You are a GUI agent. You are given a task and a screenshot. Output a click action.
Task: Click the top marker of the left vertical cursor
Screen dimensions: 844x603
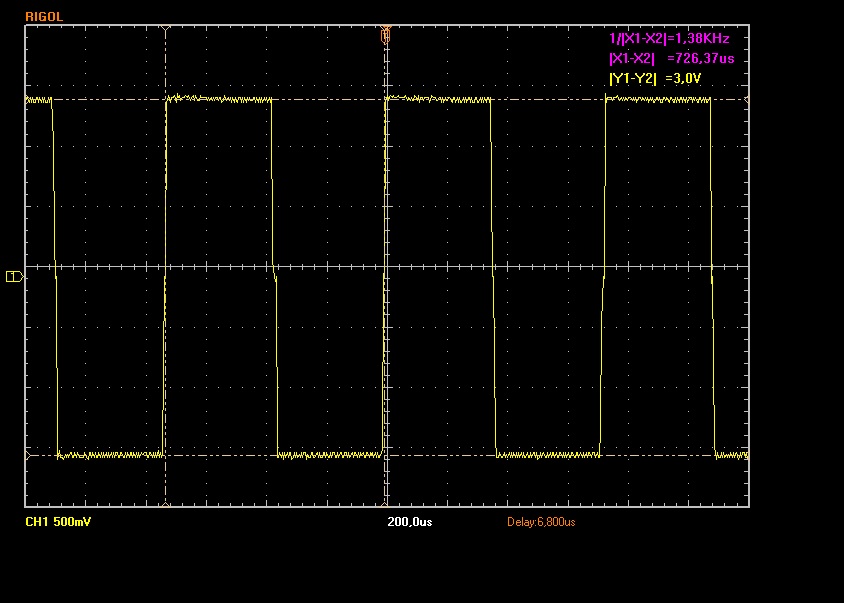(x=165, y=29)
